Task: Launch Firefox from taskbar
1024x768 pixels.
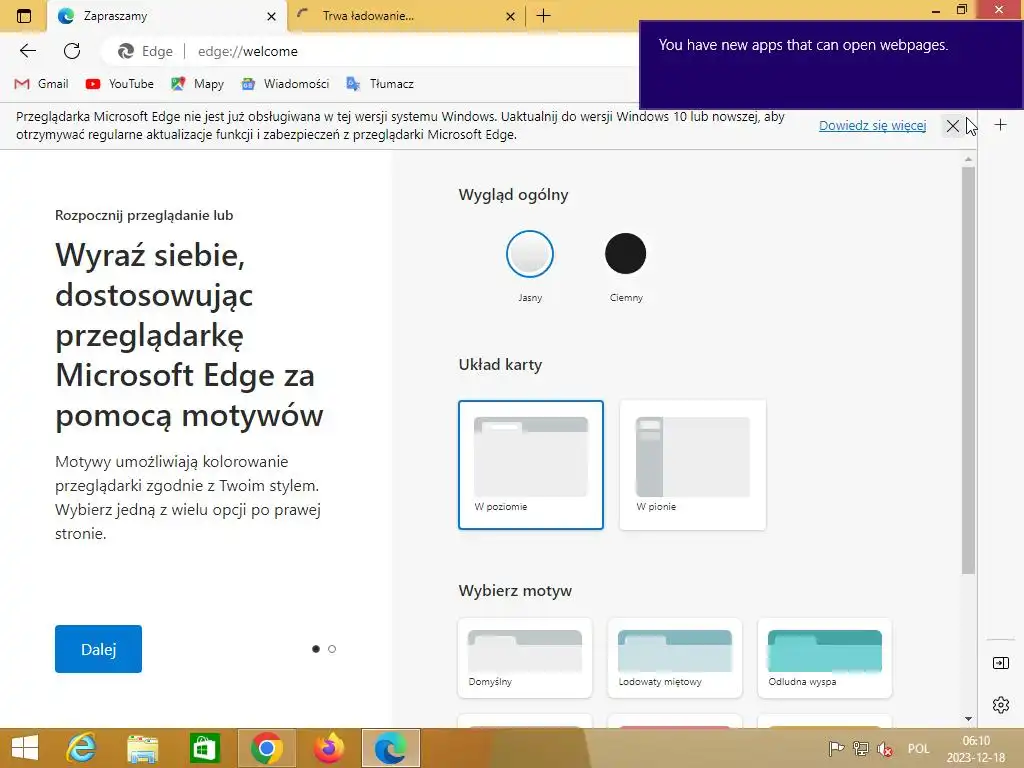Action: pyautogui.click(x=328, y=748)
